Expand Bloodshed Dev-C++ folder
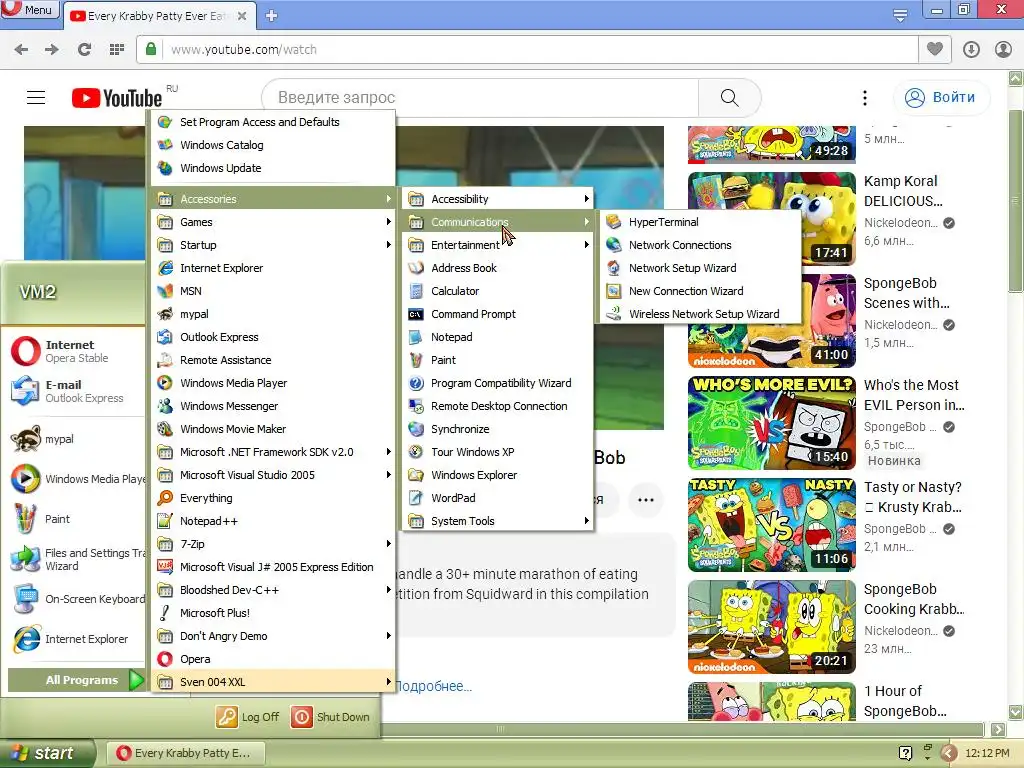Image resolution: width=1024 pixels, height=768 pixels. [273, 590]
